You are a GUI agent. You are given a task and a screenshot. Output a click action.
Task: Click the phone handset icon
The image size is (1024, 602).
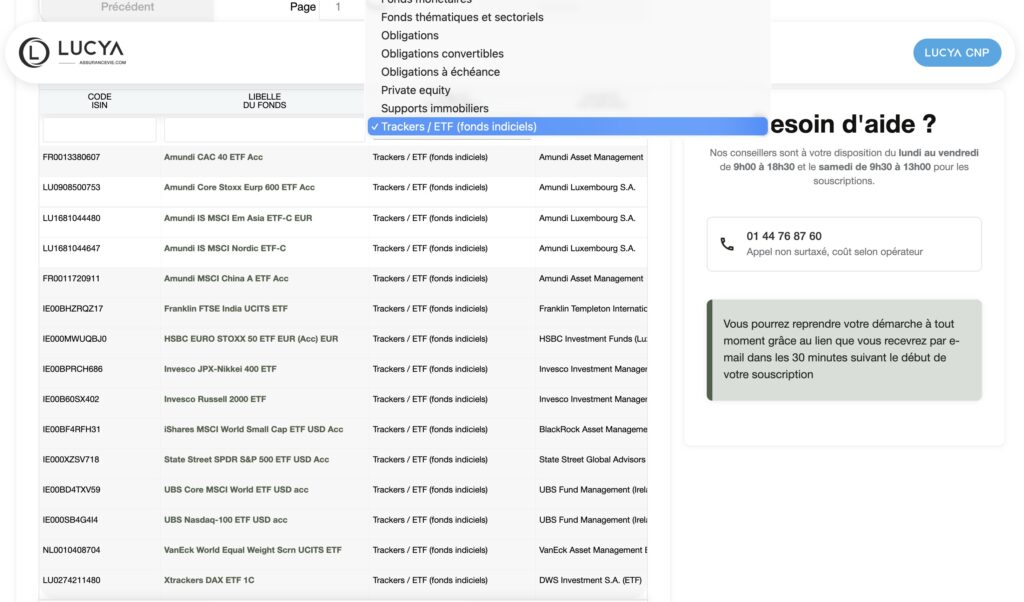coord(727,244)
